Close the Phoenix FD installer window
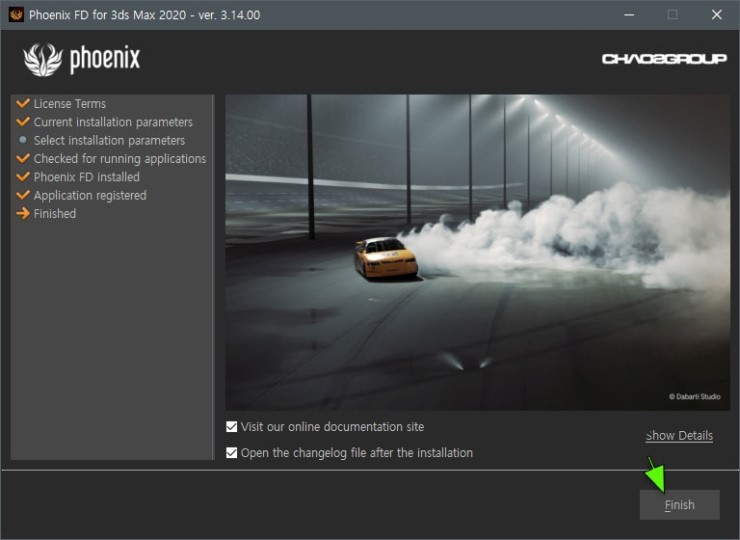This screenshot has height=540, width=740. [716, 15]
